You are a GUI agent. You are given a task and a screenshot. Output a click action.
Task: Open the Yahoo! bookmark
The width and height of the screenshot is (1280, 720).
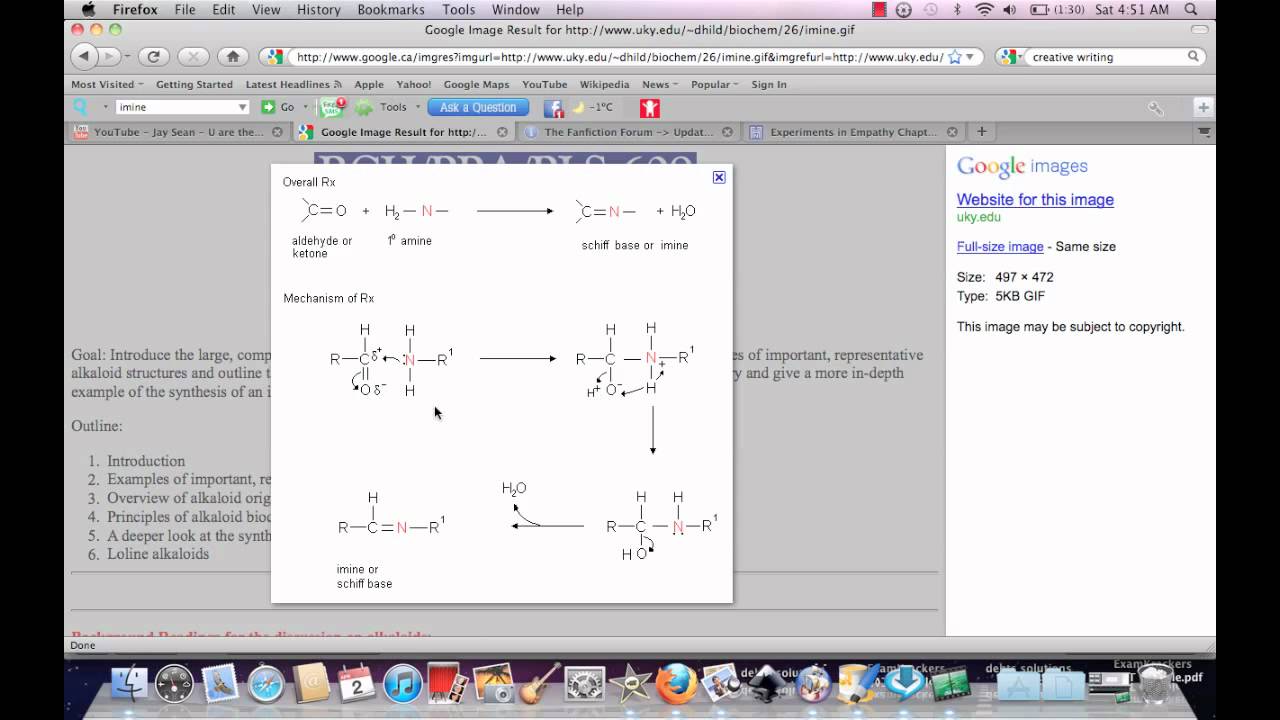click(x=414, y=84)
